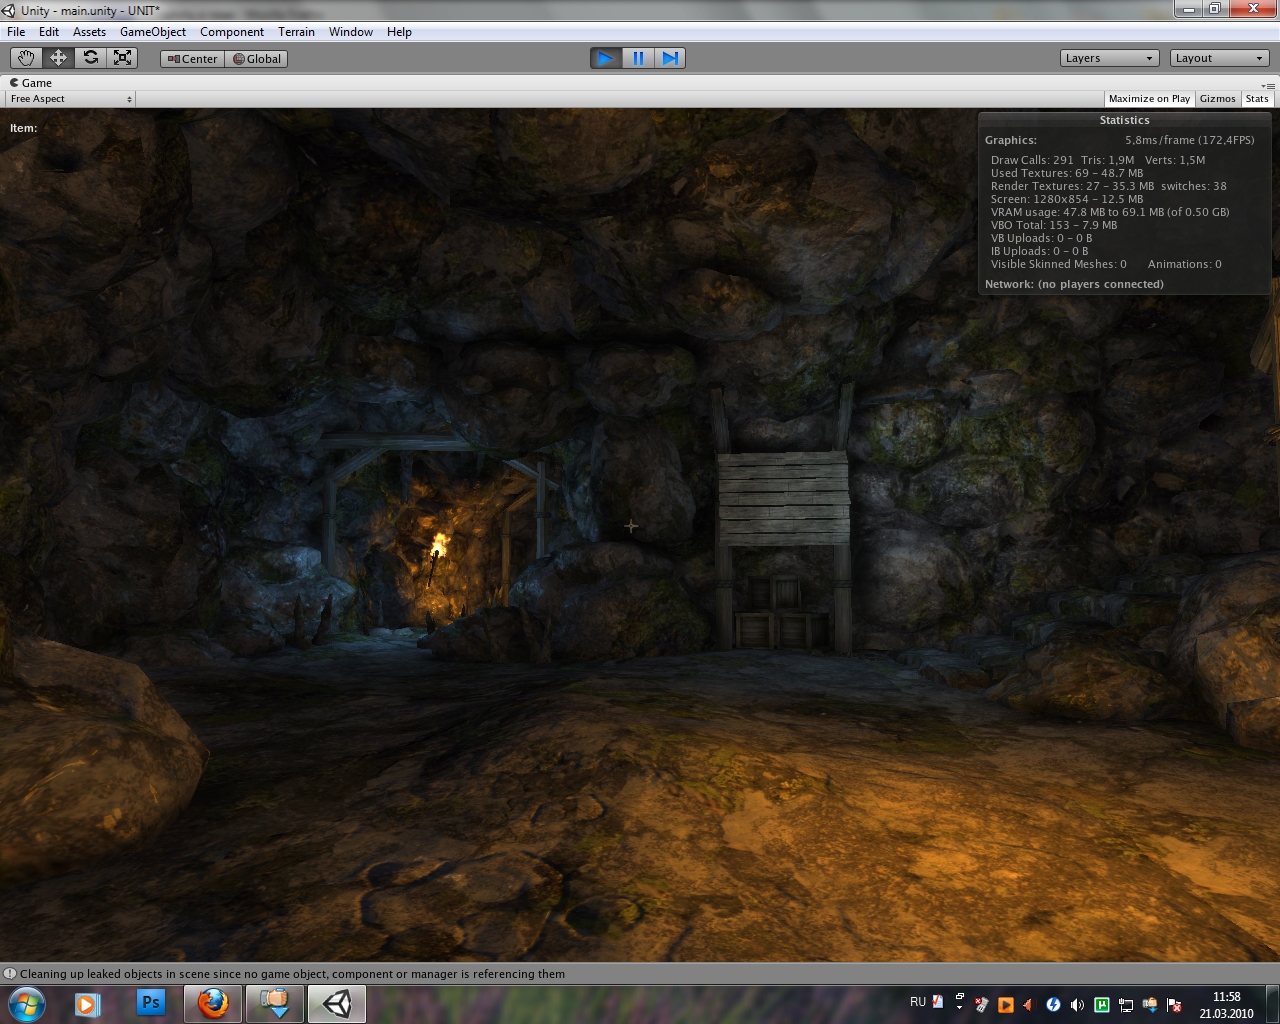The image size is (1280, 1024).
Task: Open the Layers dropdown
Action: [x=1109, y=58]
